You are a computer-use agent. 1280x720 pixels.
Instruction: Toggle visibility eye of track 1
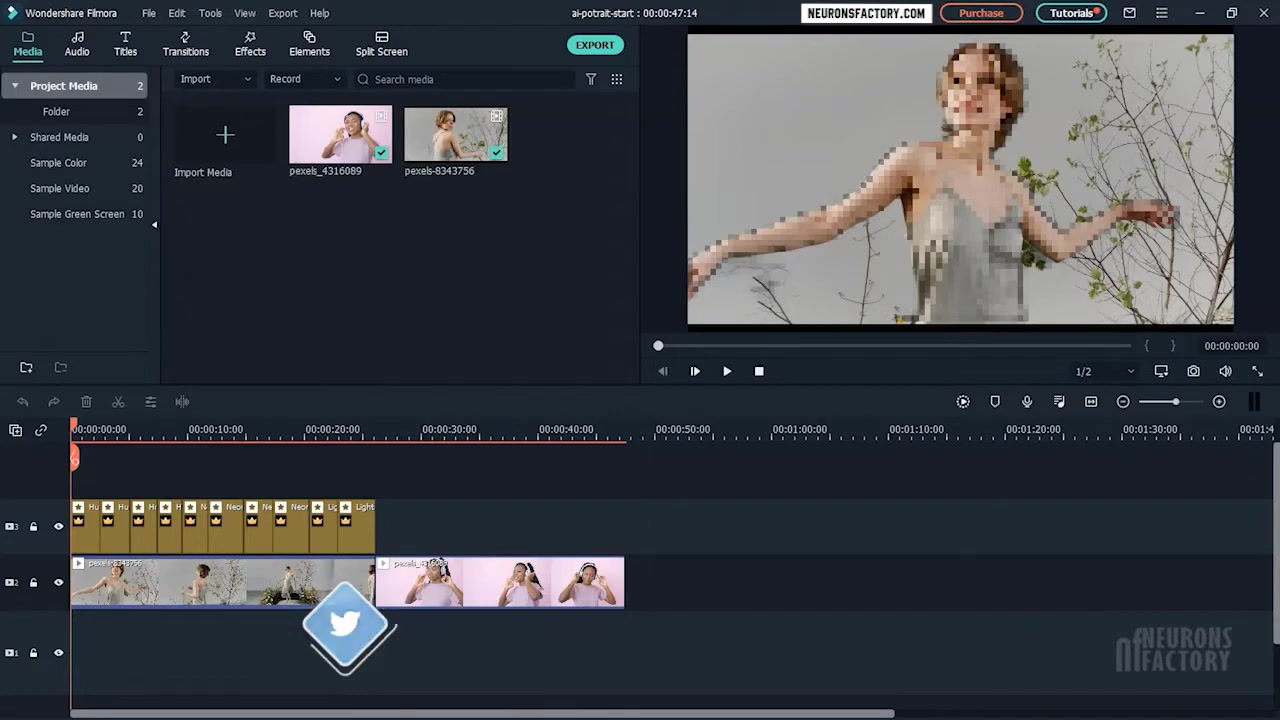58,653
